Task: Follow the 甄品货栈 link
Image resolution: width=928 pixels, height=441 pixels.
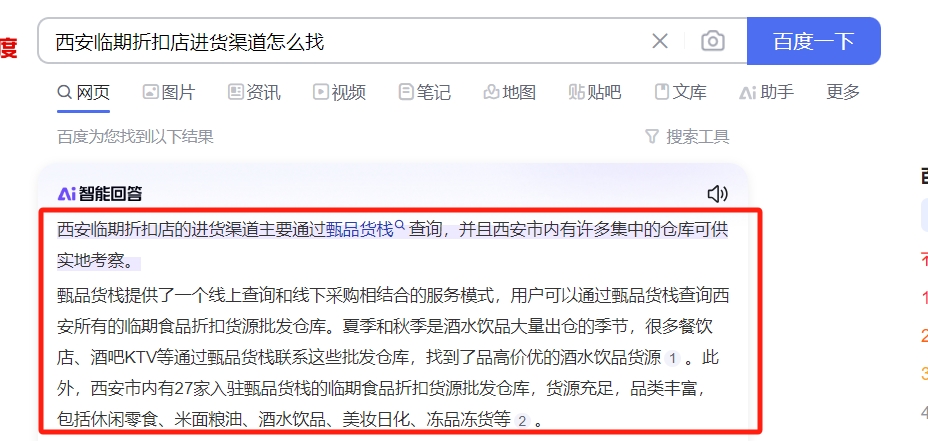Action: 360,230
